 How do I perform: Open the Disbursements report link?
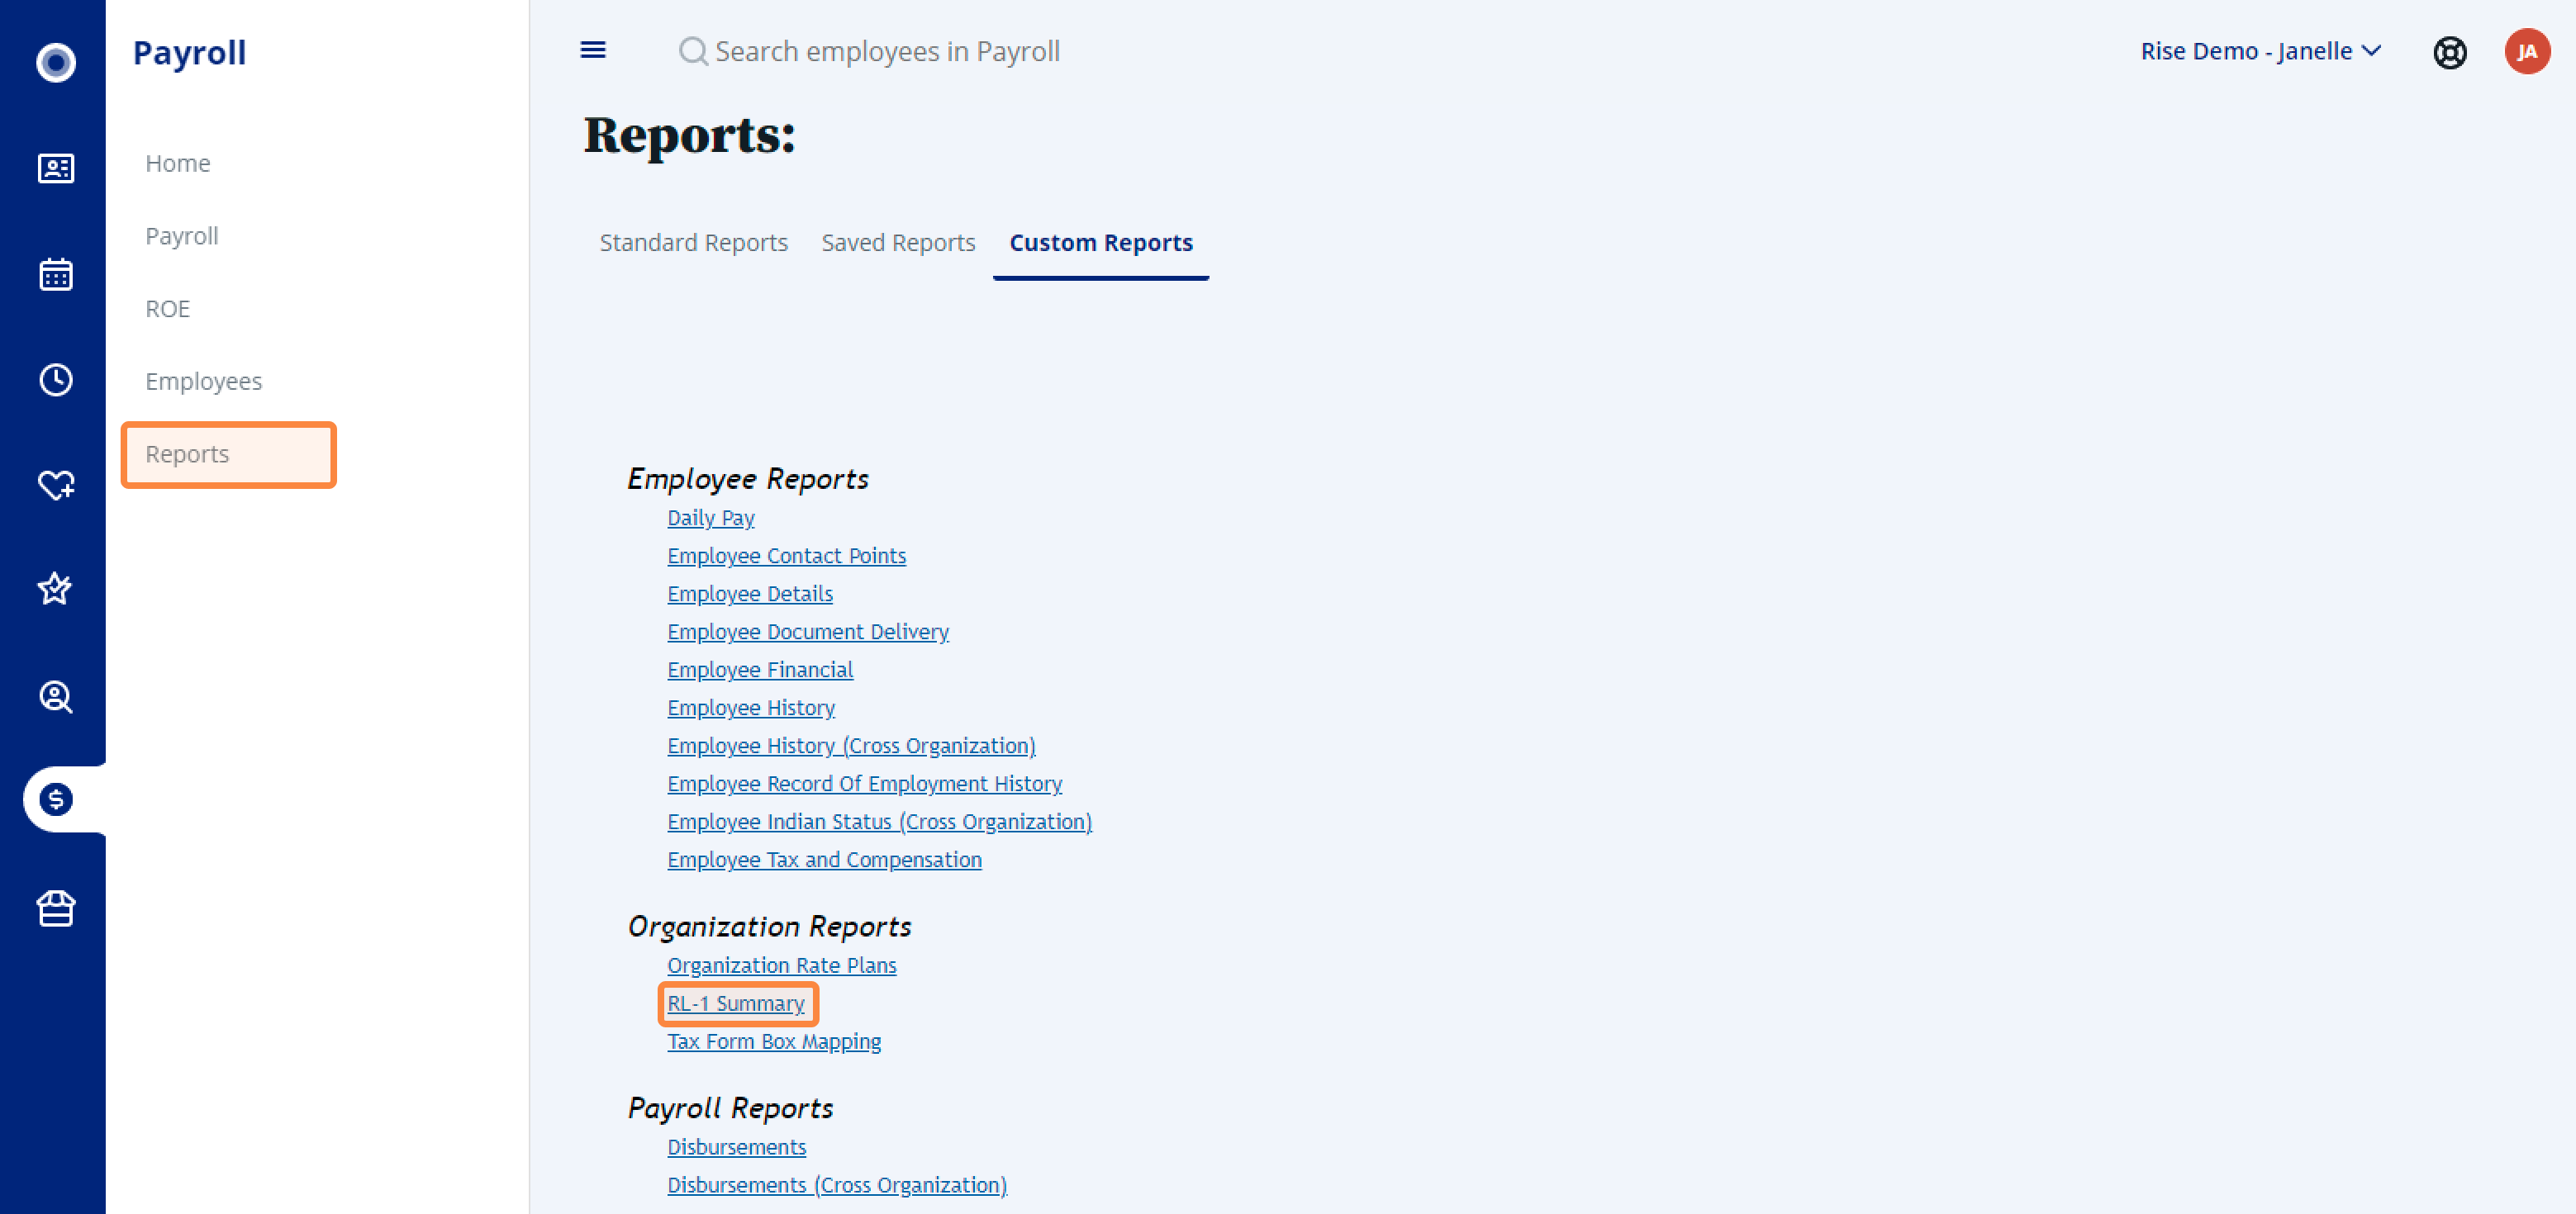click(x=736, y=1147)
